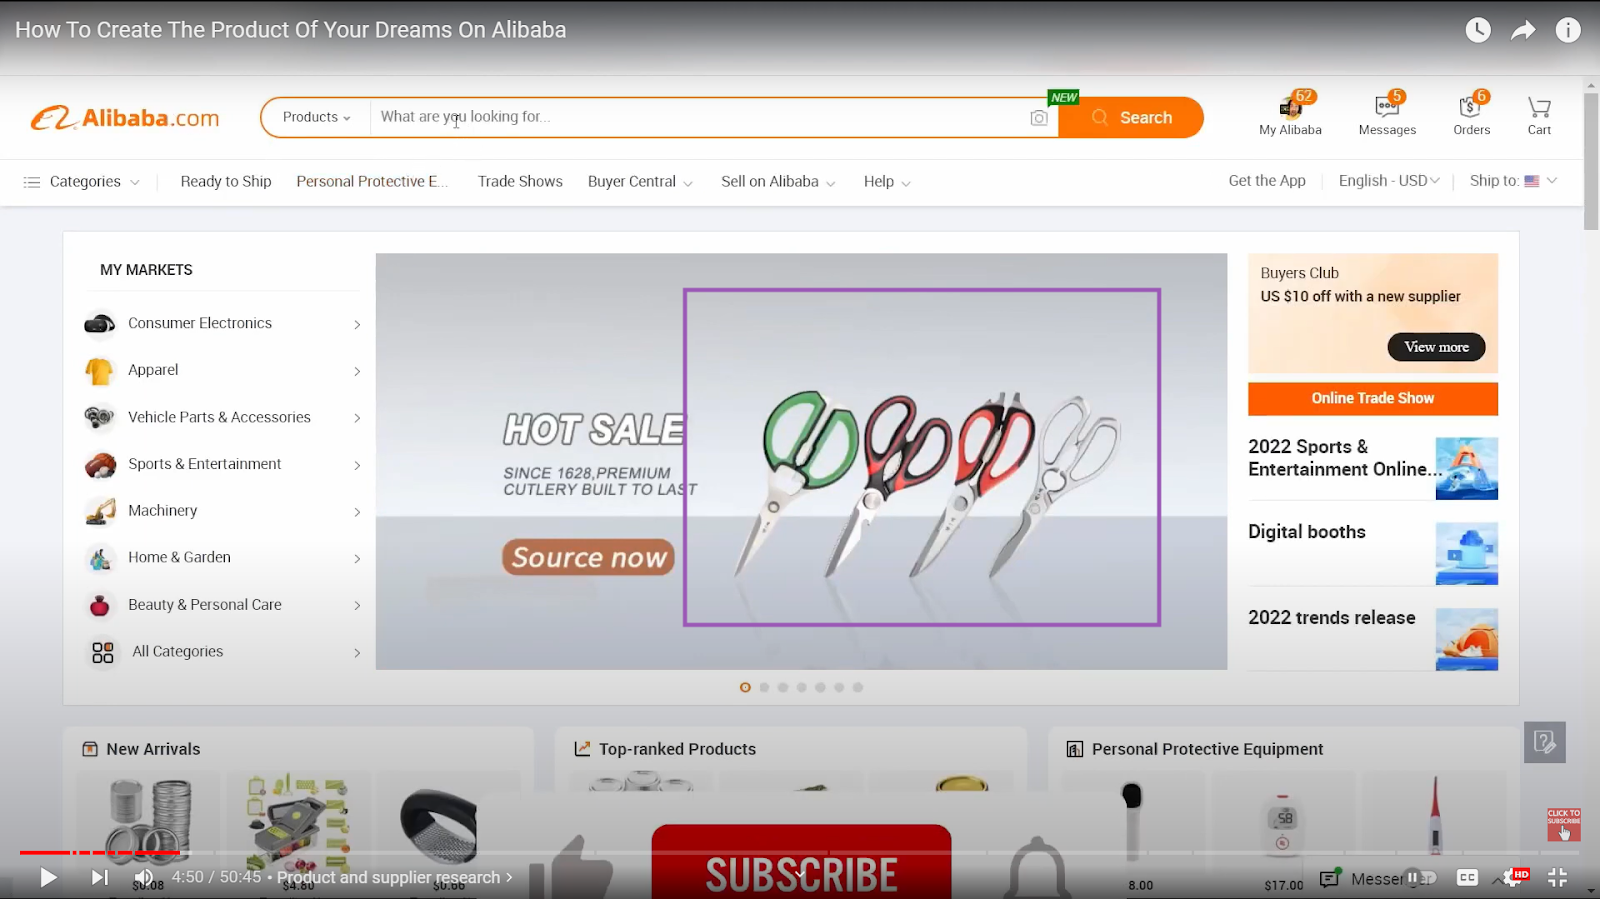Viewport: 1600px width, 899px height.
Task: Exit full screen mode
Action: 1557,877
